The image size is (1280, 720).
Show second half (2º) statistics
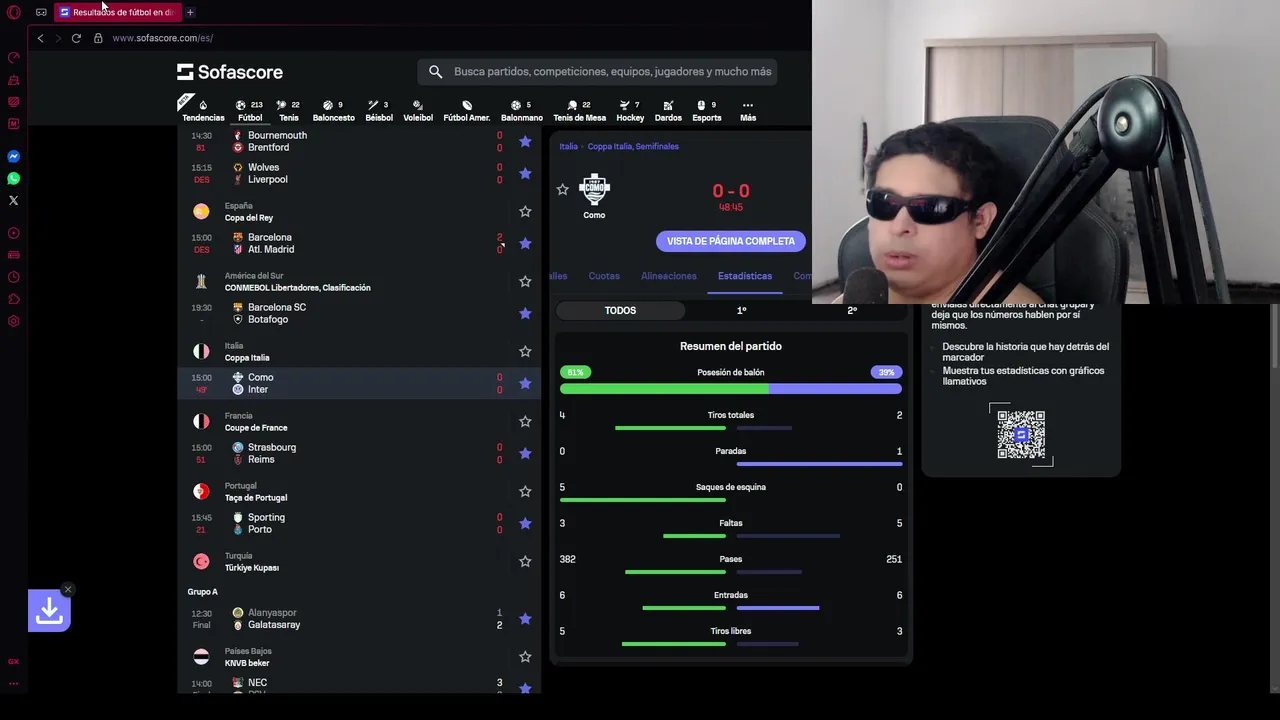click(852, 310)
